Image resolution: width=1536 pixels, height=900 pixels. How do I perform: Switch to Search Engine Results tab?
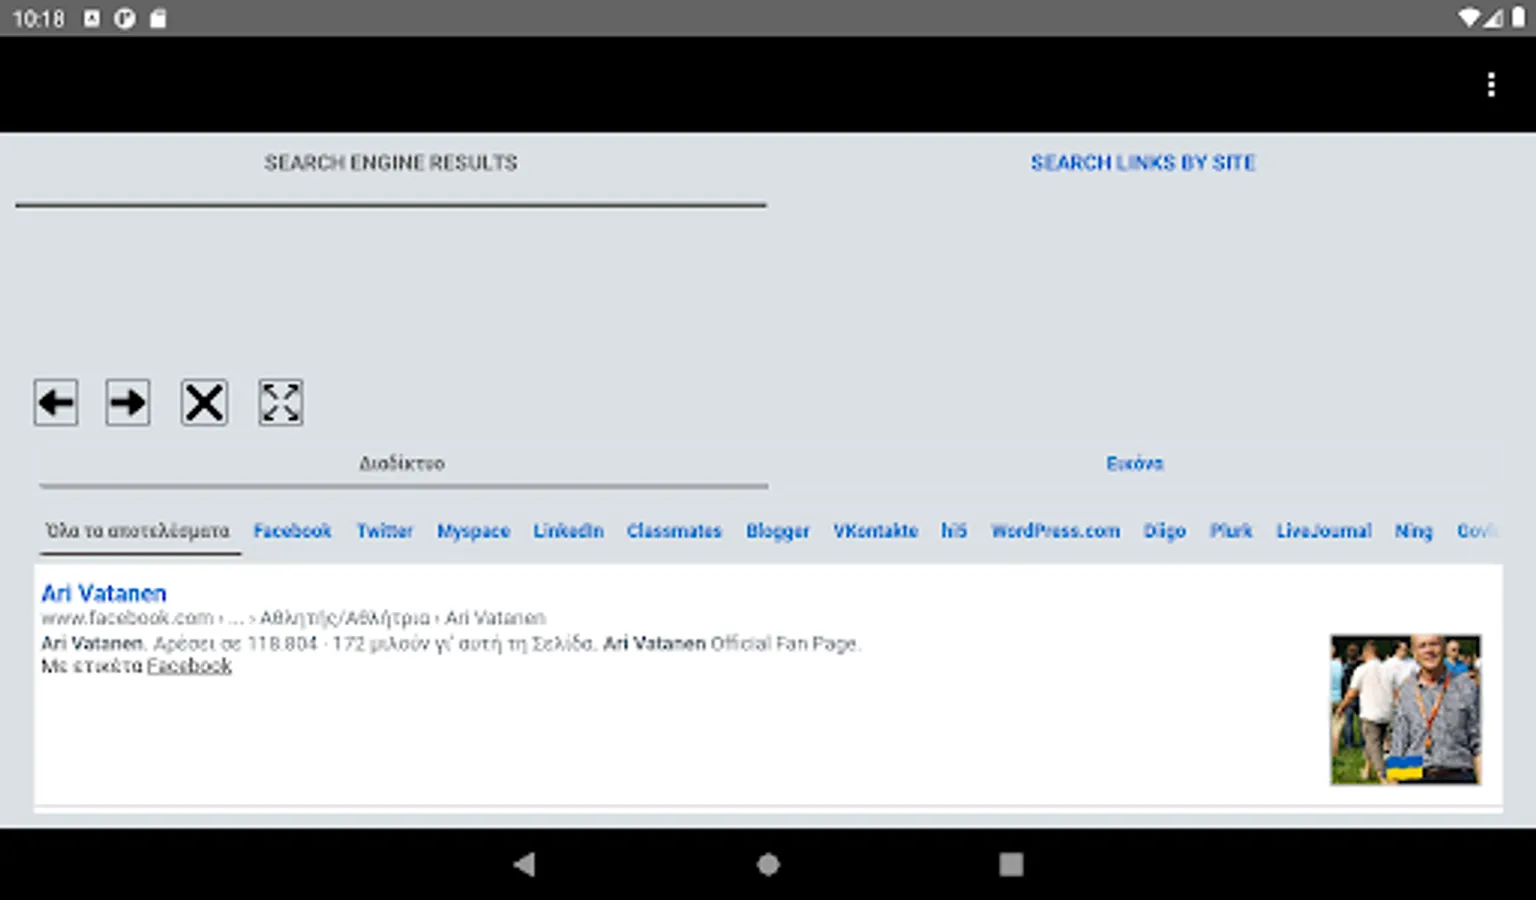[391, 163]
